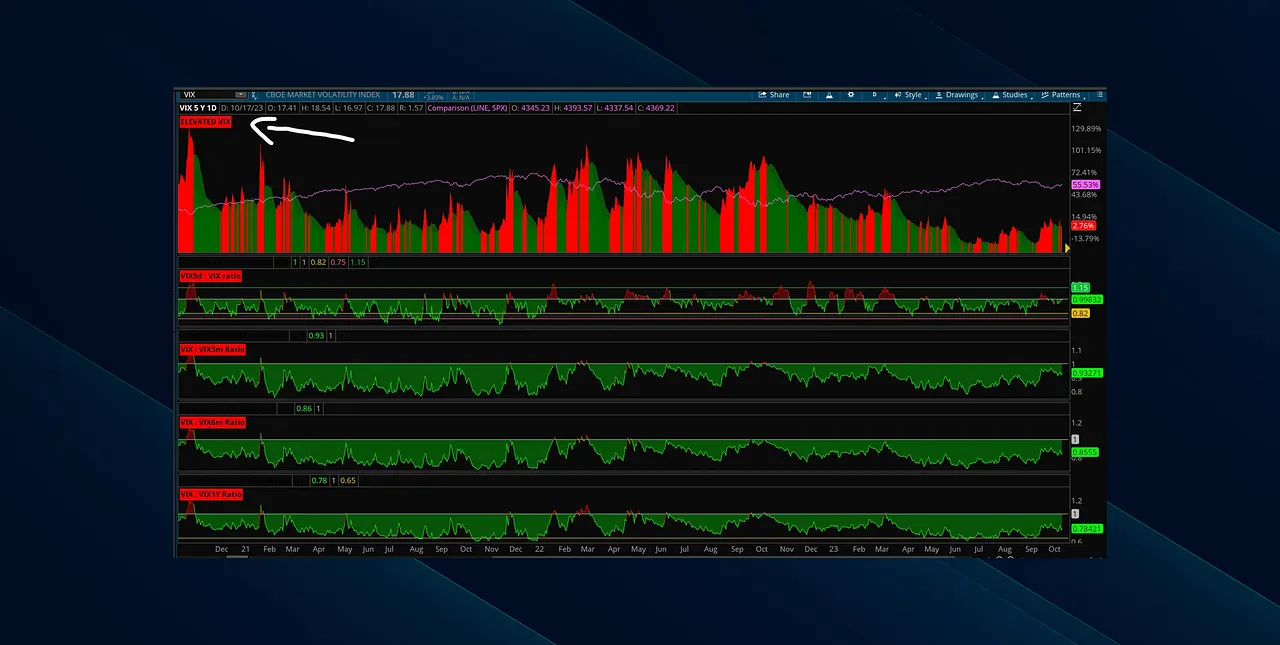1280x645 pixels.
Task: Click the 22 year marker on time axis
Action: (x=539, y=550)
